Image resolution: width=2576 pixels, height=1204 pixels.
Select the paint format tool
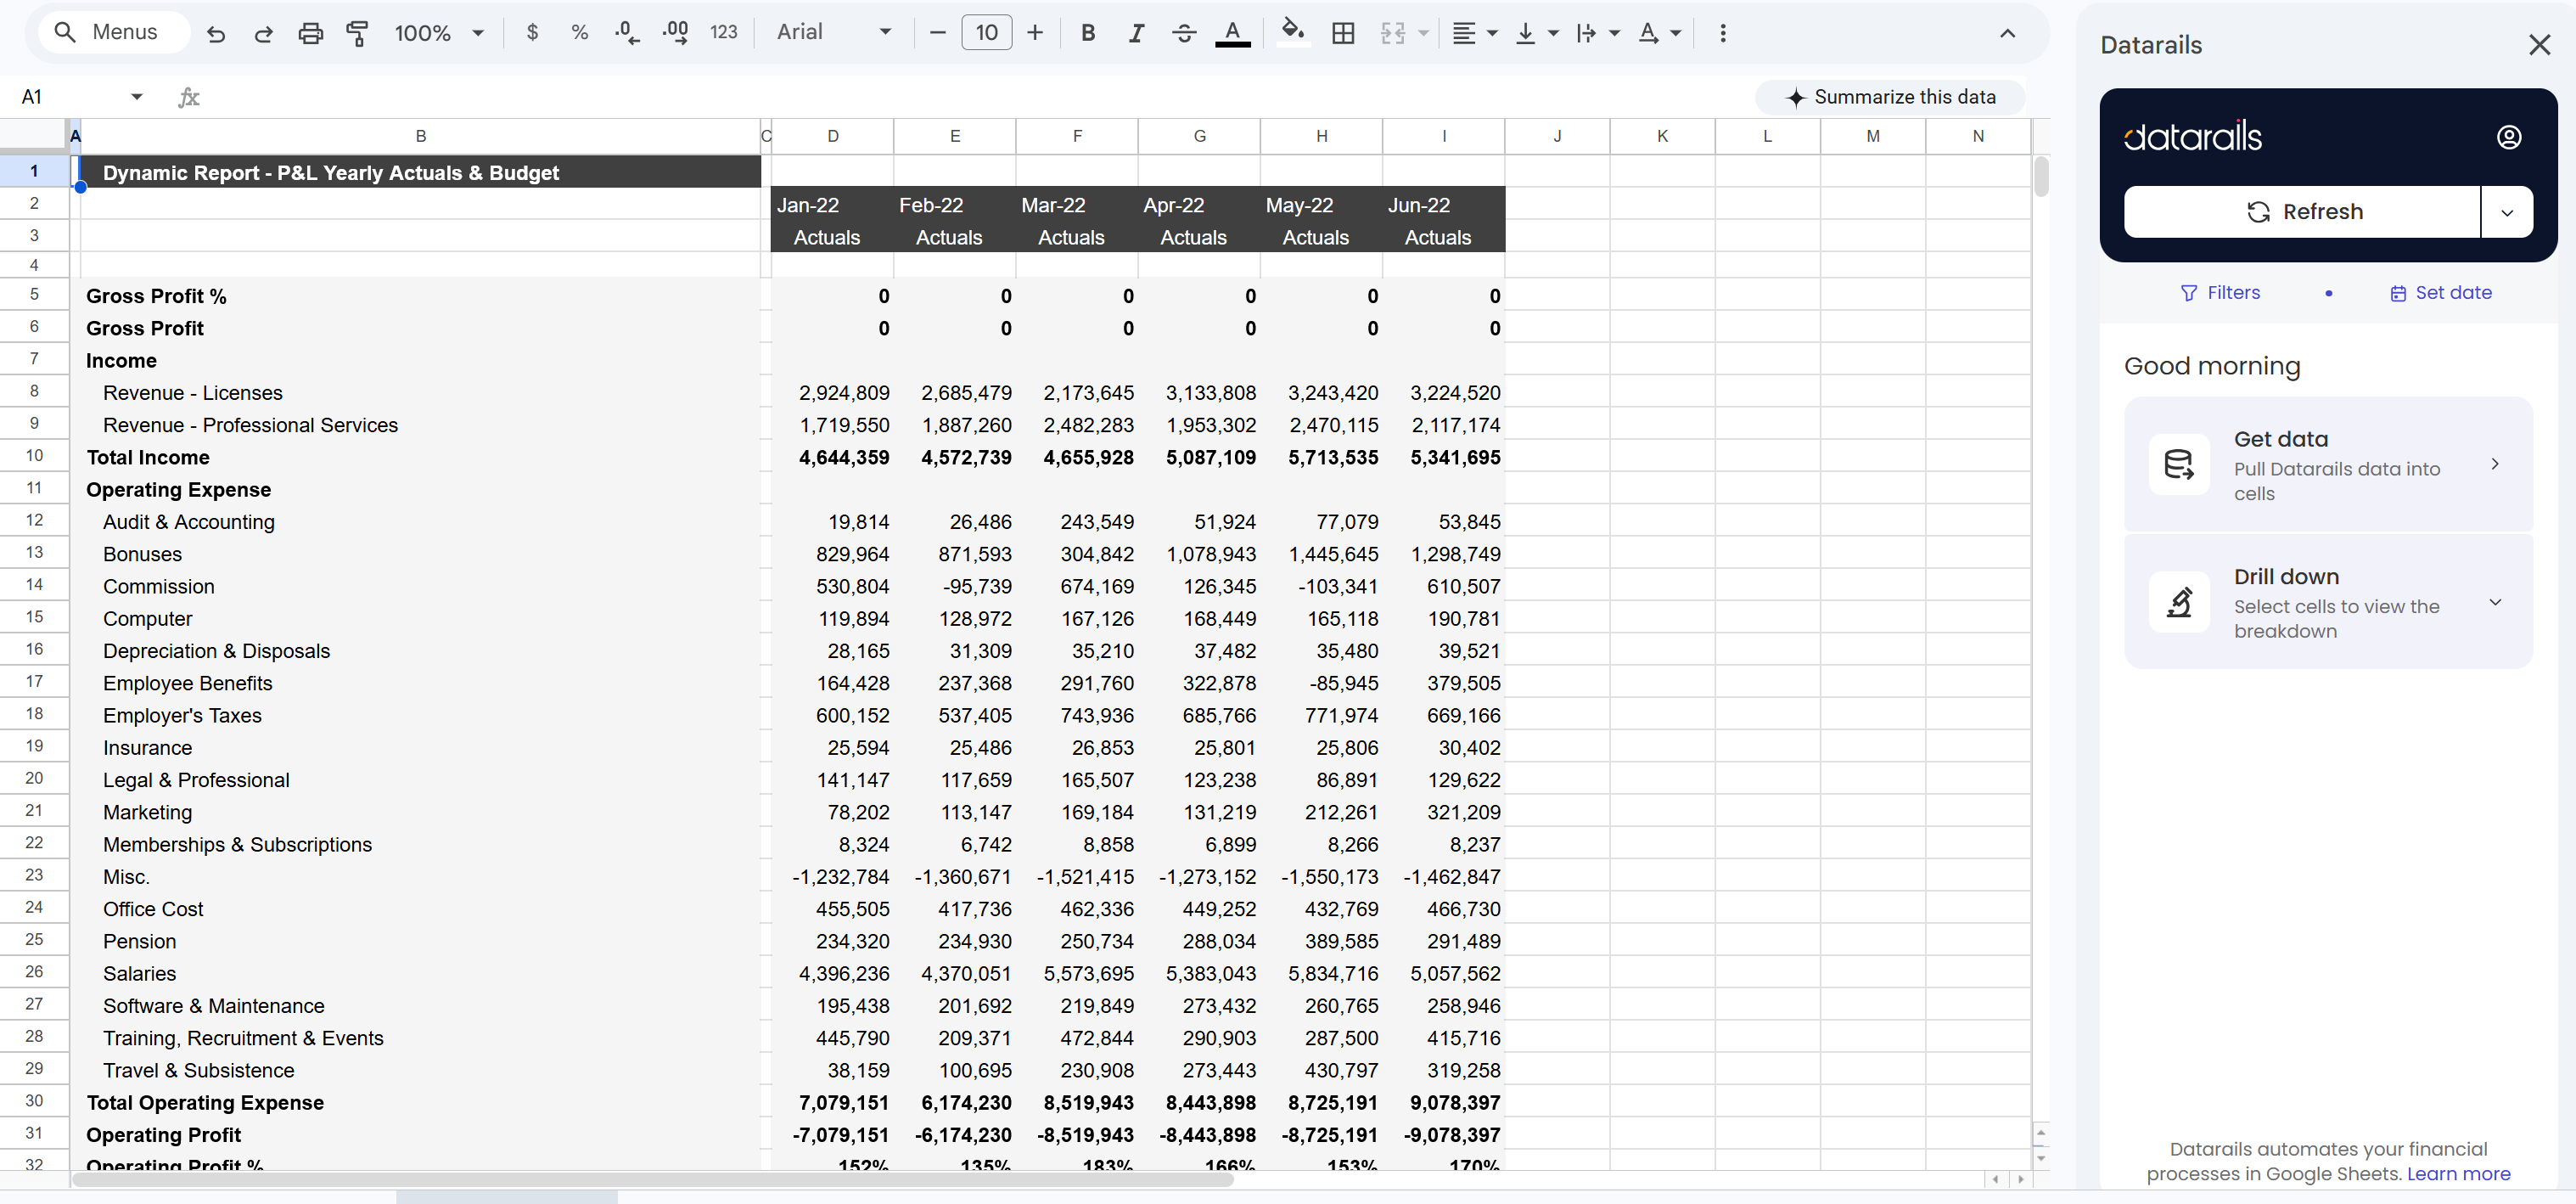[x=357, y=33]
